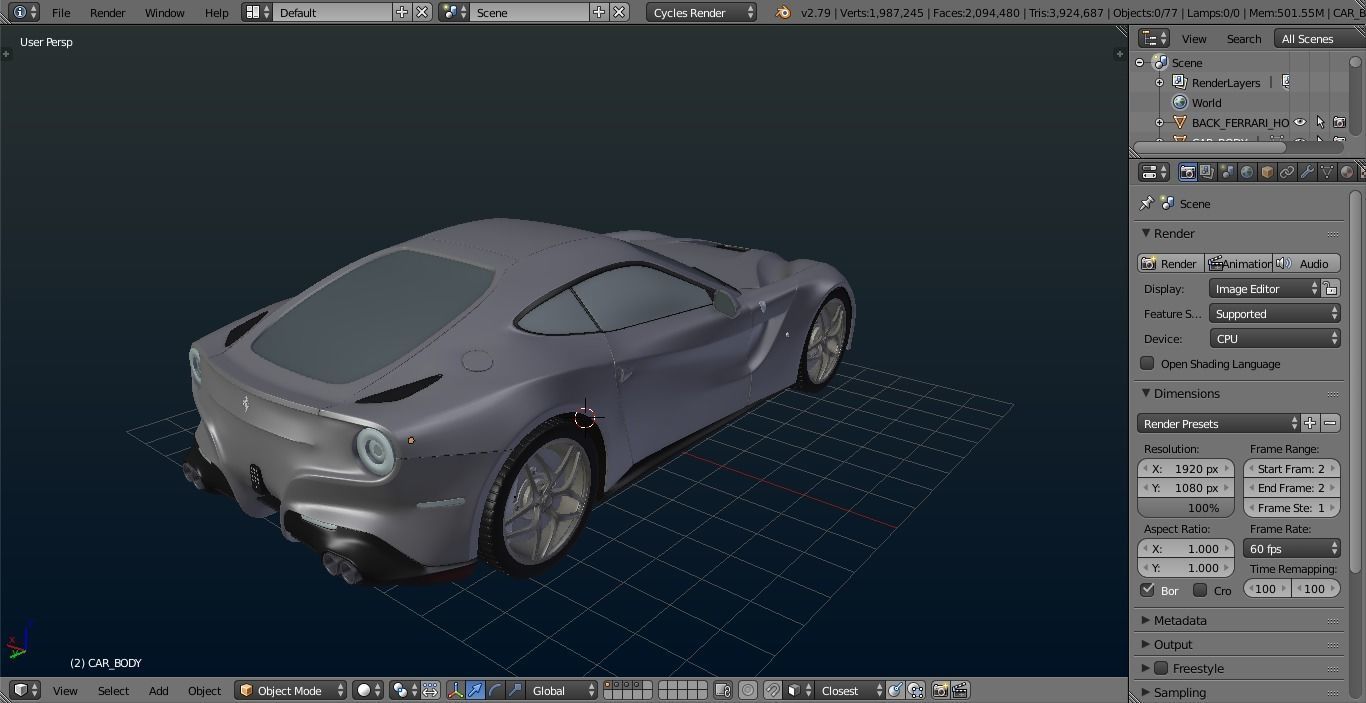Screen dimensions: 1366x703
Task: Toggle the Freestyle checkbox
Action: click(x=1161, y=668)
